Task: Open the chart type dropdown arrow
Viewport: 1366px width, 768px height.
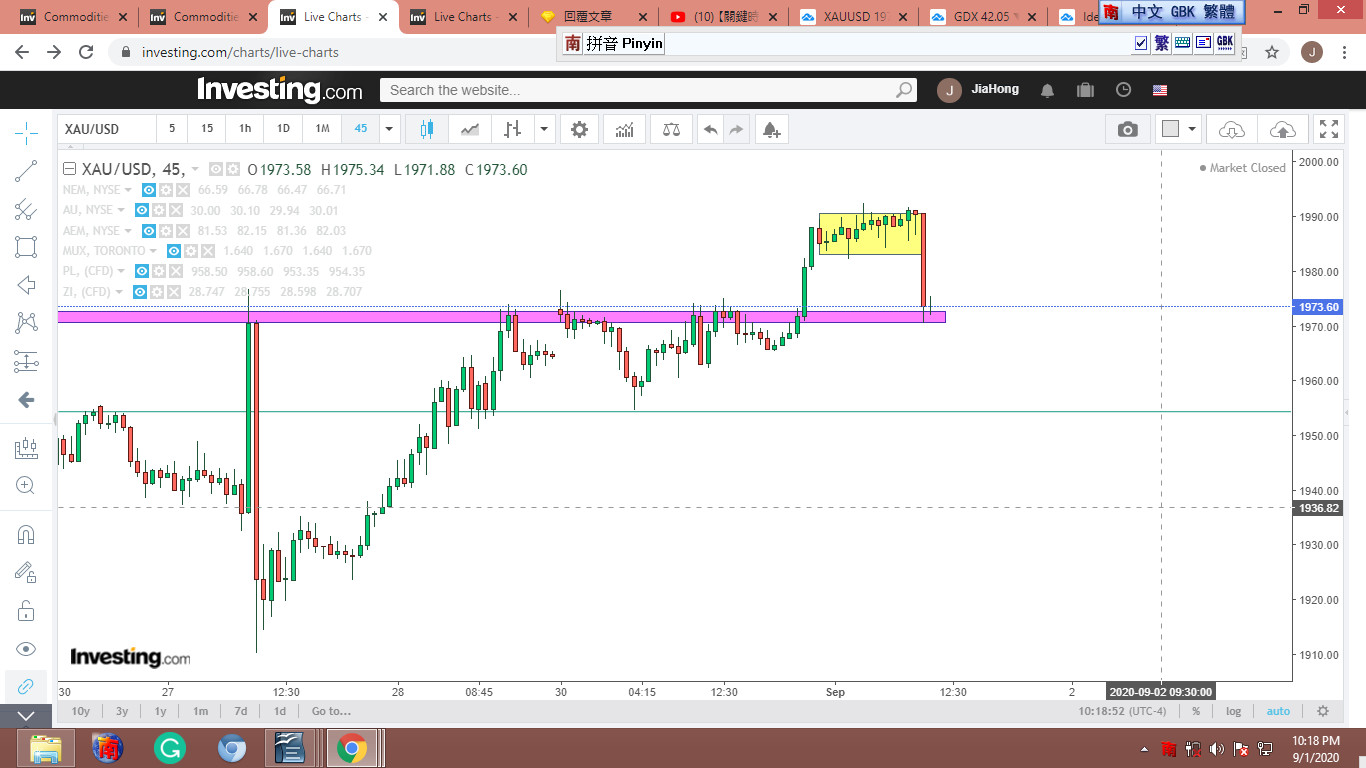Action: [544, 129]
